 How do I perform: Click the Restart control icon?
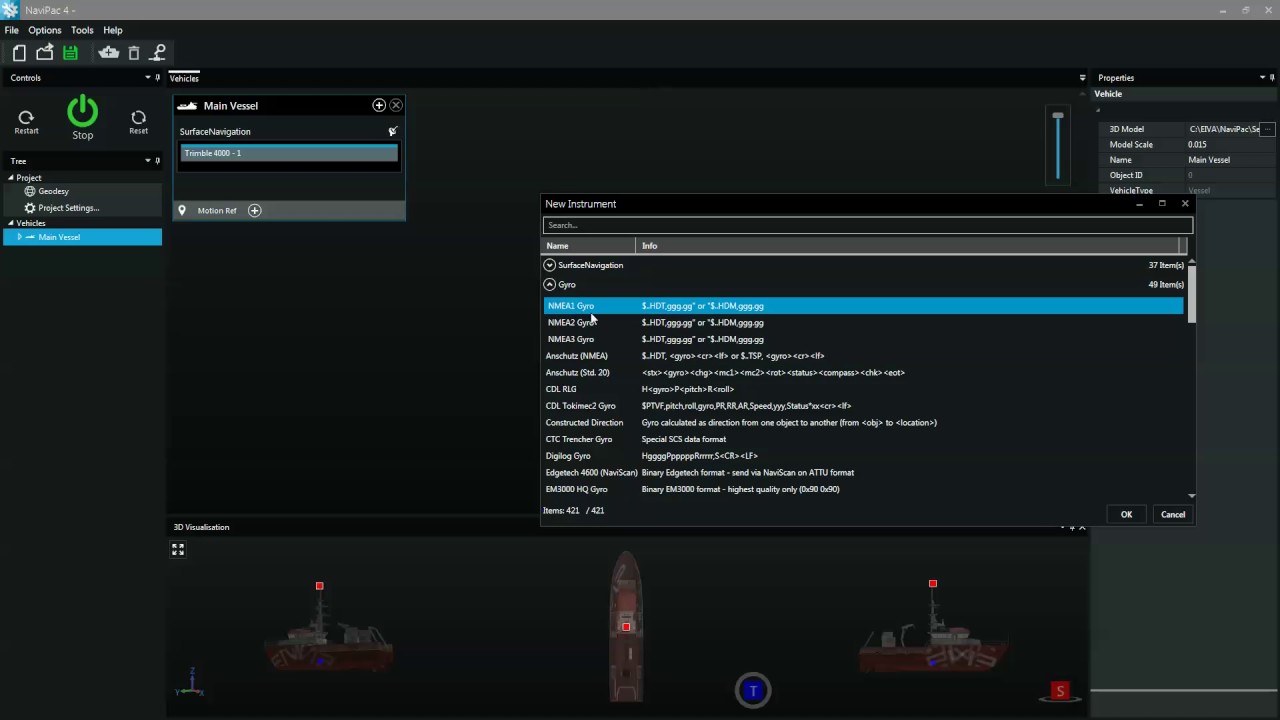(x=27, y=118)
